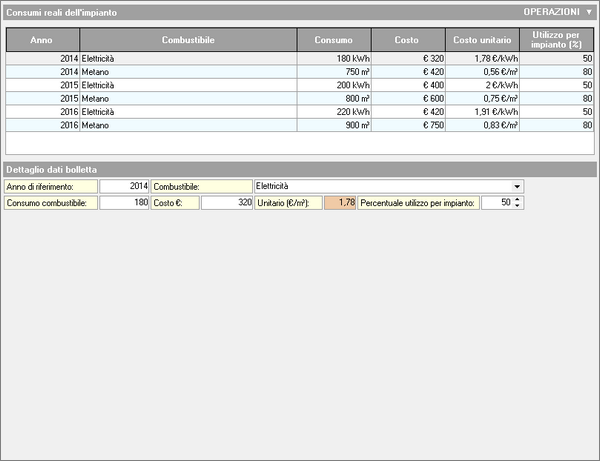Expand the Combustibile dropdown arrow

point(517,186)
